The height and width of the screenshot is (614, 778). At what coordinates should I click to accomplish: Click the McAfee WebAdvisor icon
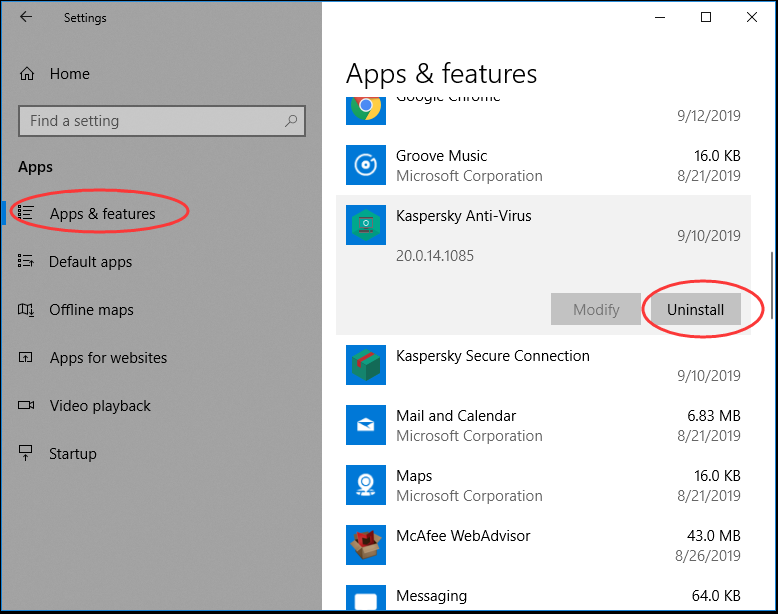(x=366, y=545)
